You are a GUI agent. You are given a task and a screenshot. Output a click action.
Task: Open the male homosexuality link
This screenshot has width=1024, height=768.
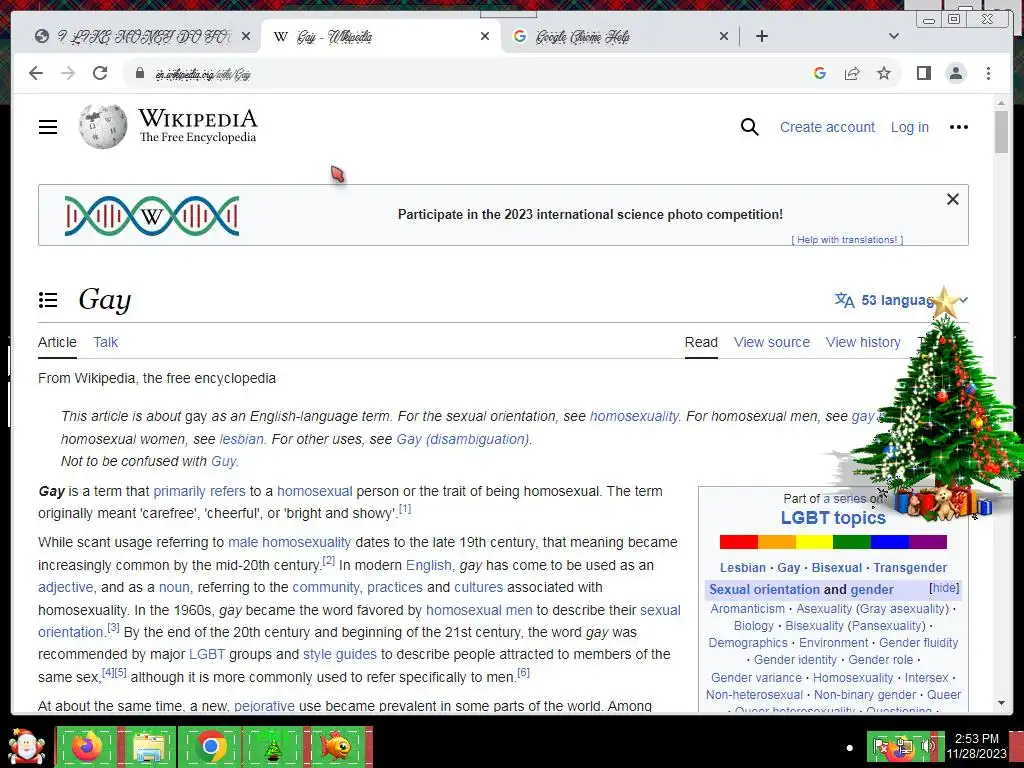[x=289, y=542]
